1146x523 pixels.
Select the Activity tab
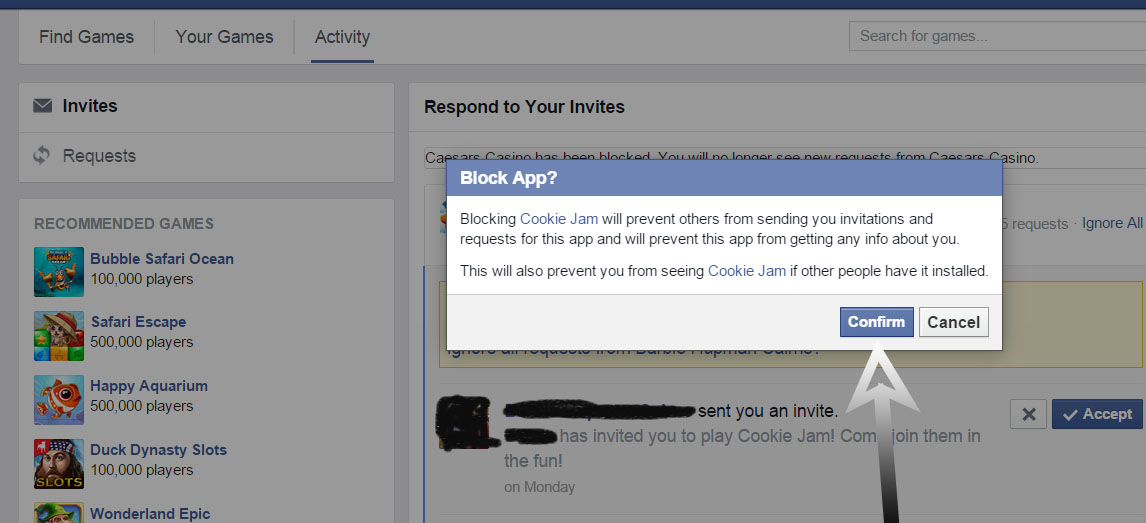click(342, 37)
